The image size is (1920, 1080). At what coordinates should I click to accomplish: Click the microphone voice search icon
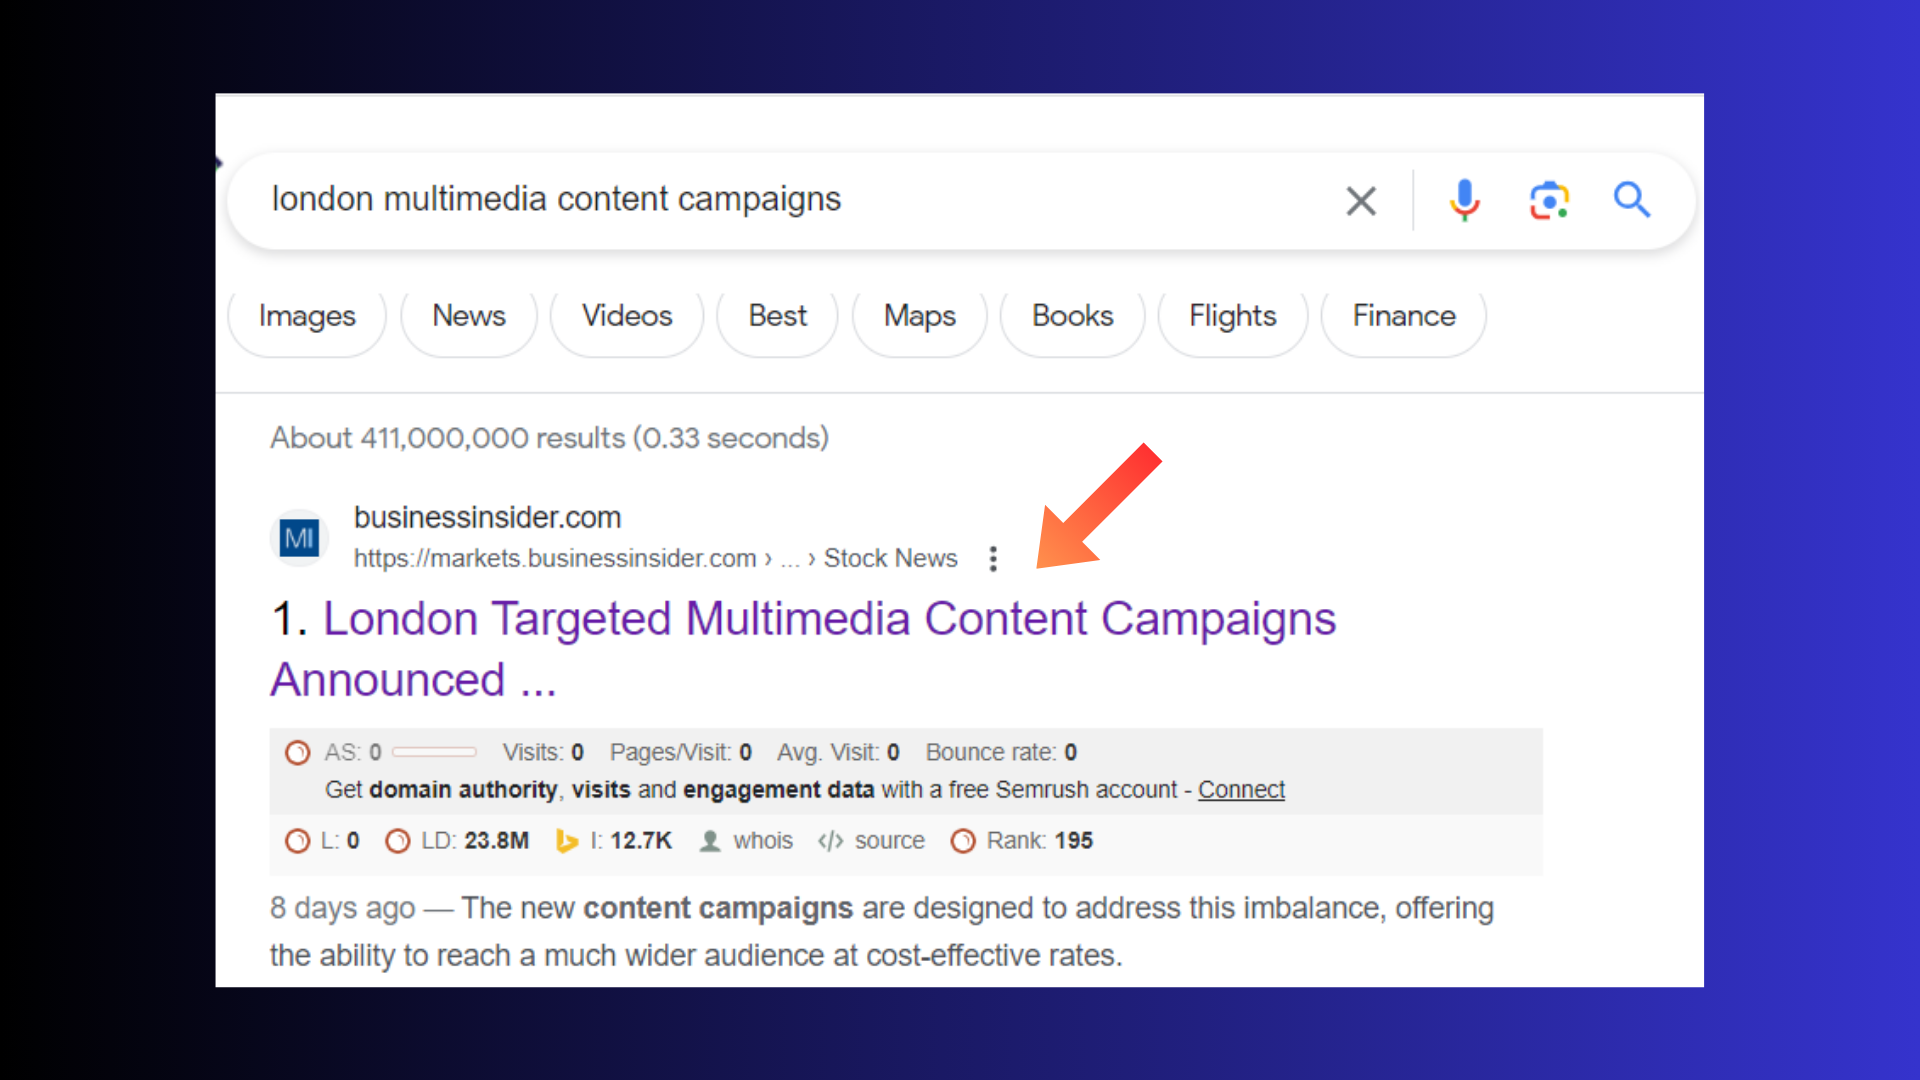(x=1464, y=199)
